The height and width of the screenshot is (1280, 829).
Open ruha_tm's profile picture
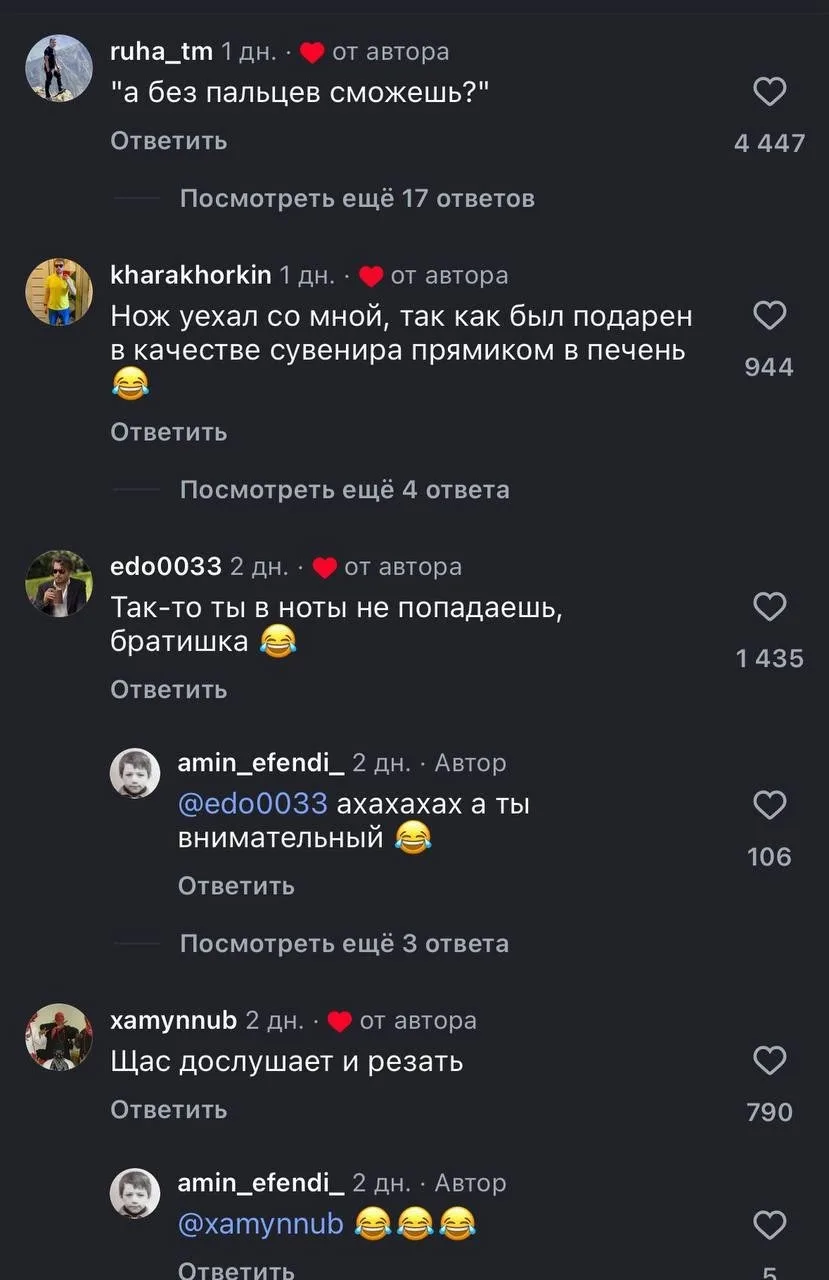58,68
